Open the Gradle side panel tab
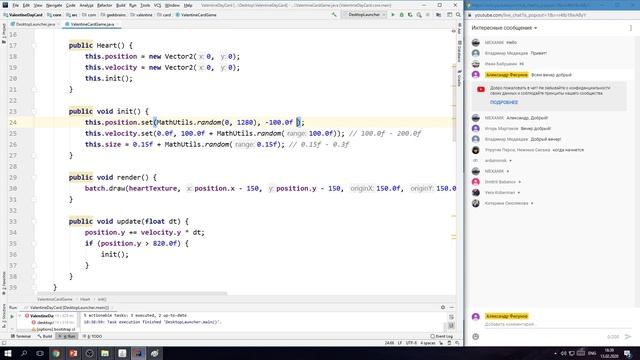This screenshot has width=640, height=360. pos(459,78)
